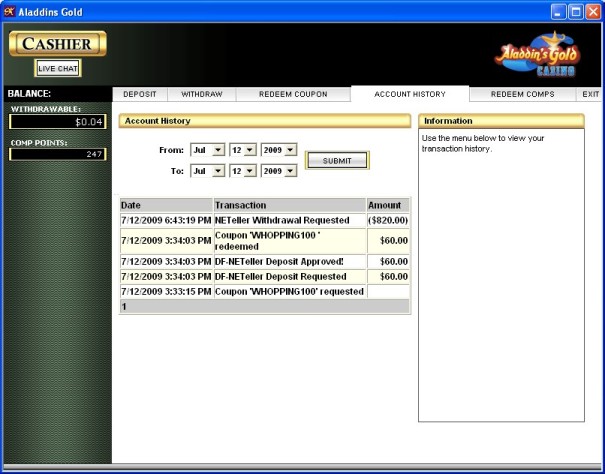Click the Withdrawable balance $0.04 field
The image size is (605, 474).
(x=58, y=122)
